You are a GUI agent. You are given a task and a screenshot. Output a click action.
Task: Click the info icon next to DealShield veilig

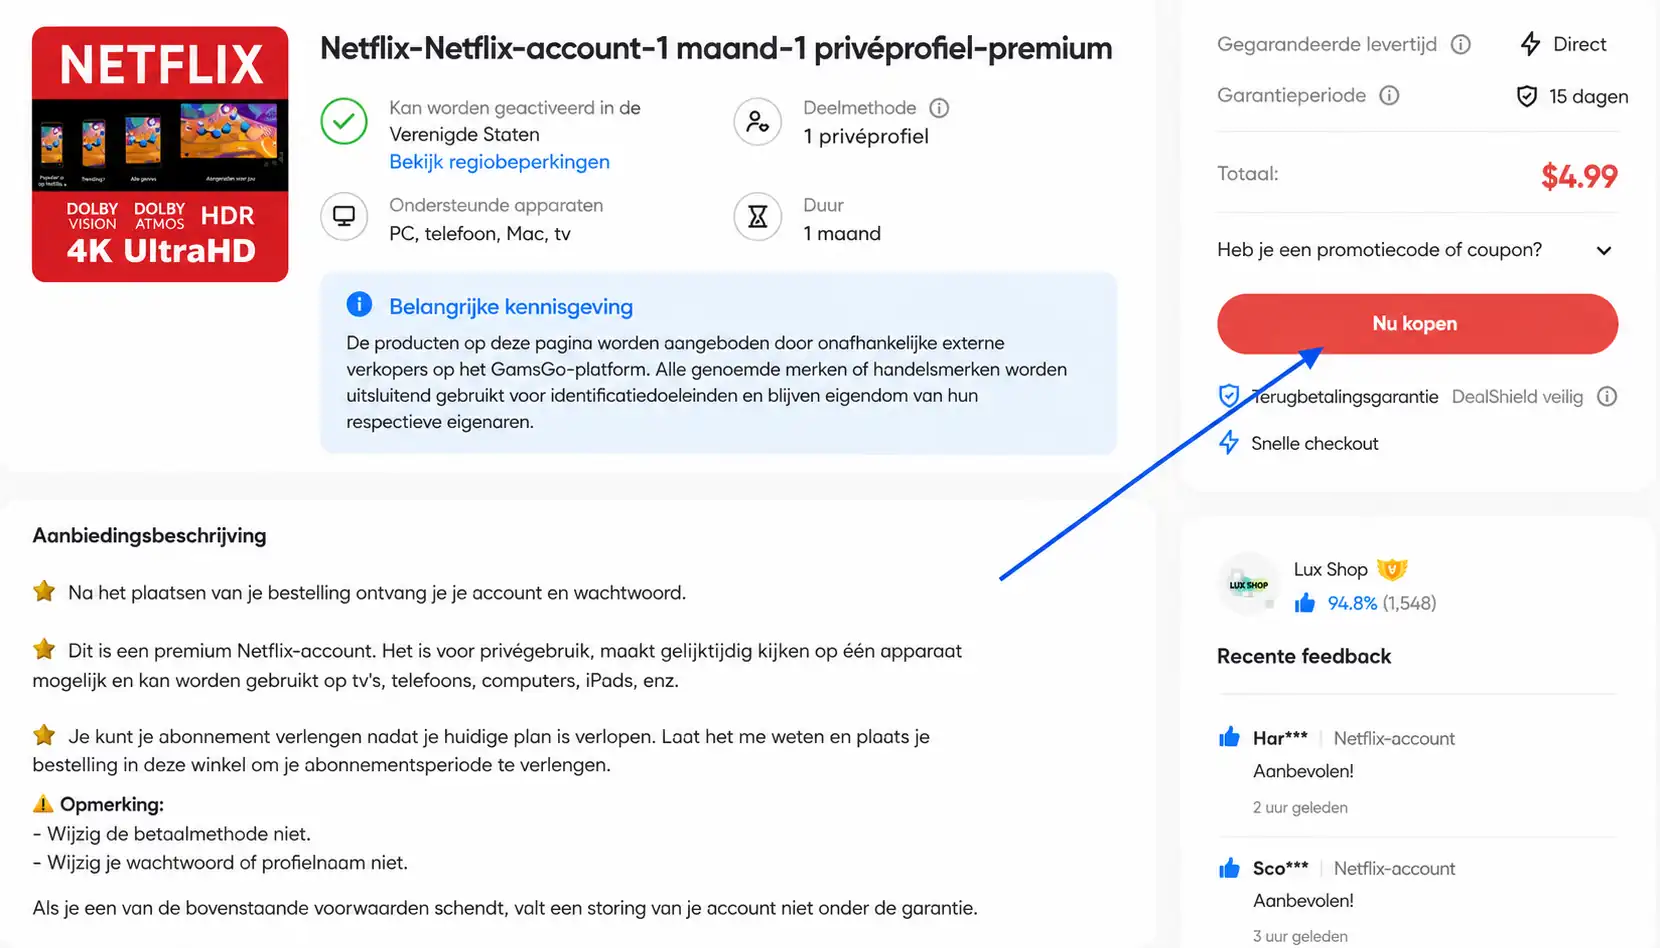[x=1607, y=396]
